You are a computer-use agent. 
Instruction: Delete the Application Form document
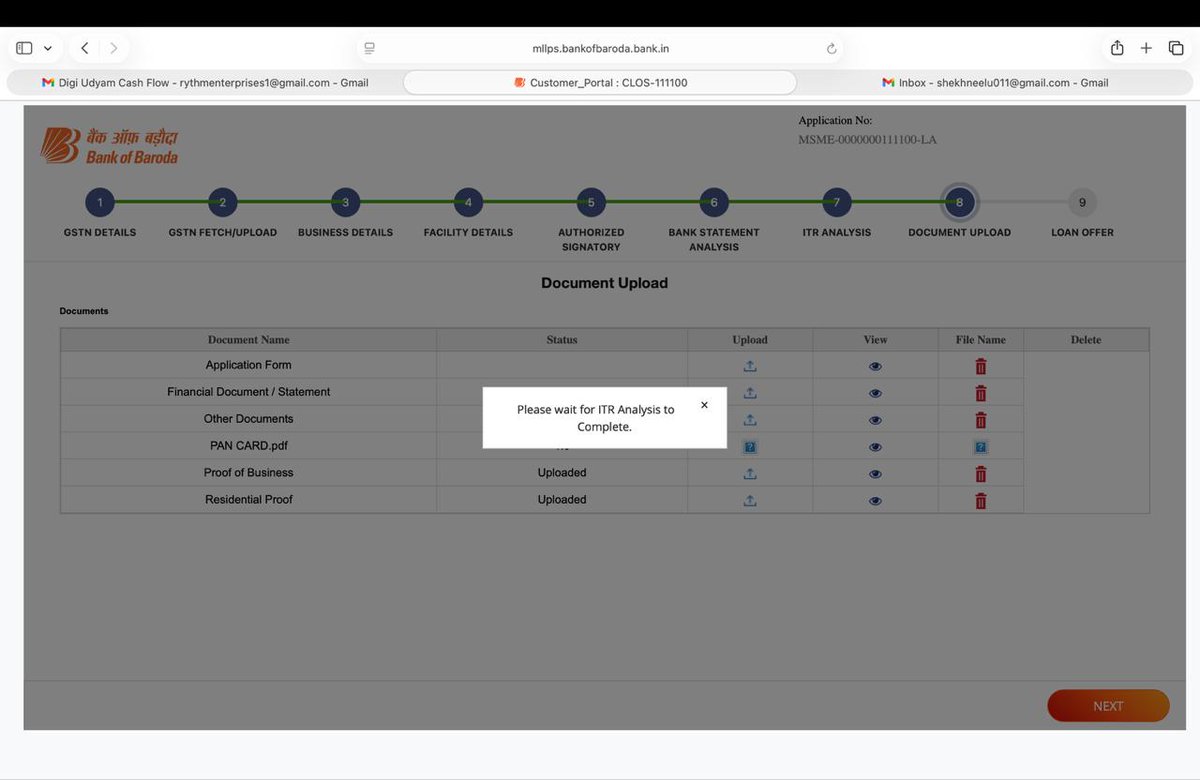(980, 366)
